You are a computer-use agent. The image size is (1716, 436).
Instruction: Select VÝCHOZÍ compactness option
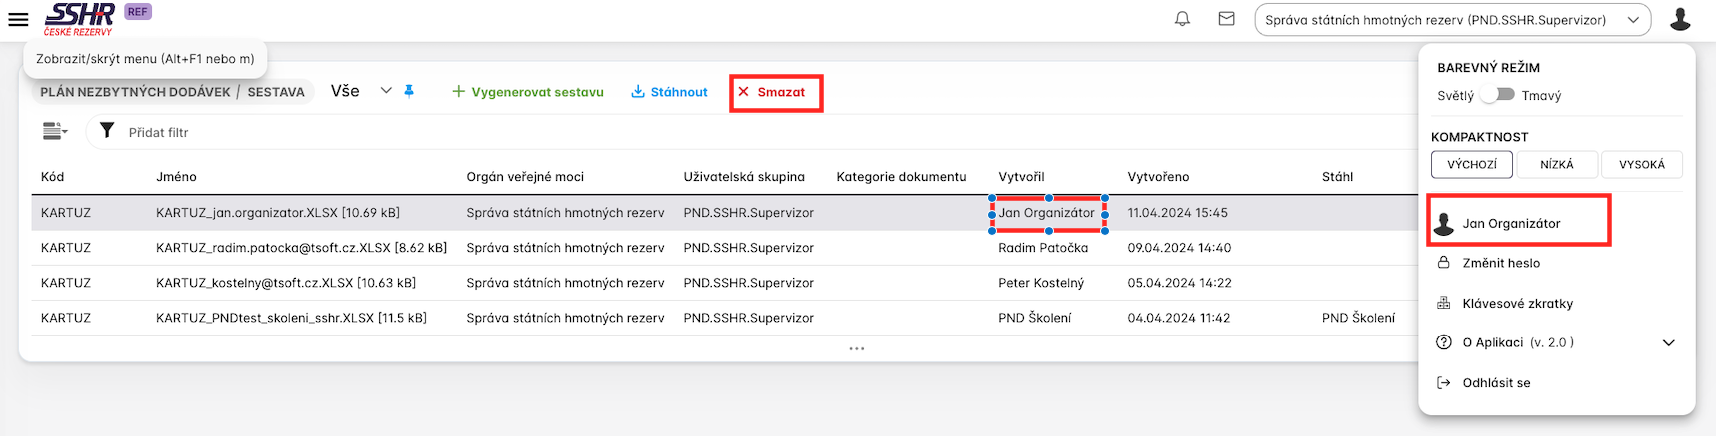click(x=1472, y=164)
